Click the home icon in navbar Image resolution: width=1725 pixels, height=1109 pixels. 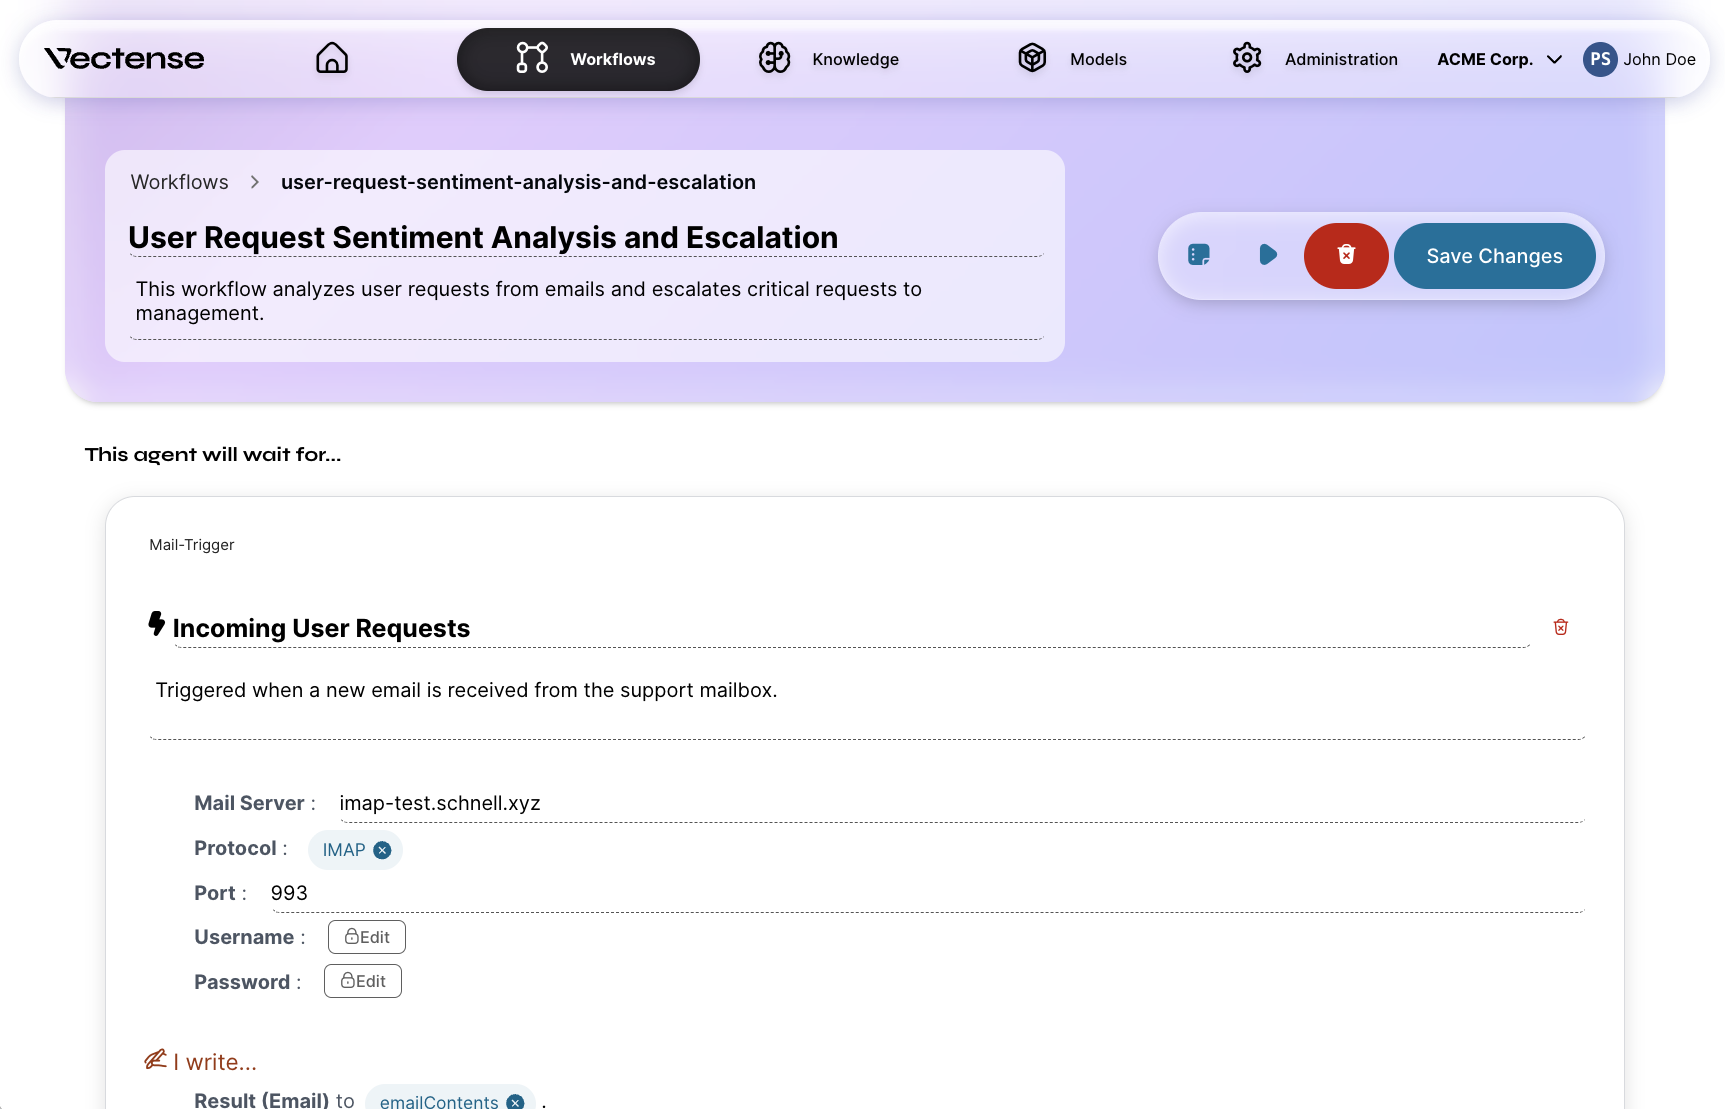coord(332,58)
